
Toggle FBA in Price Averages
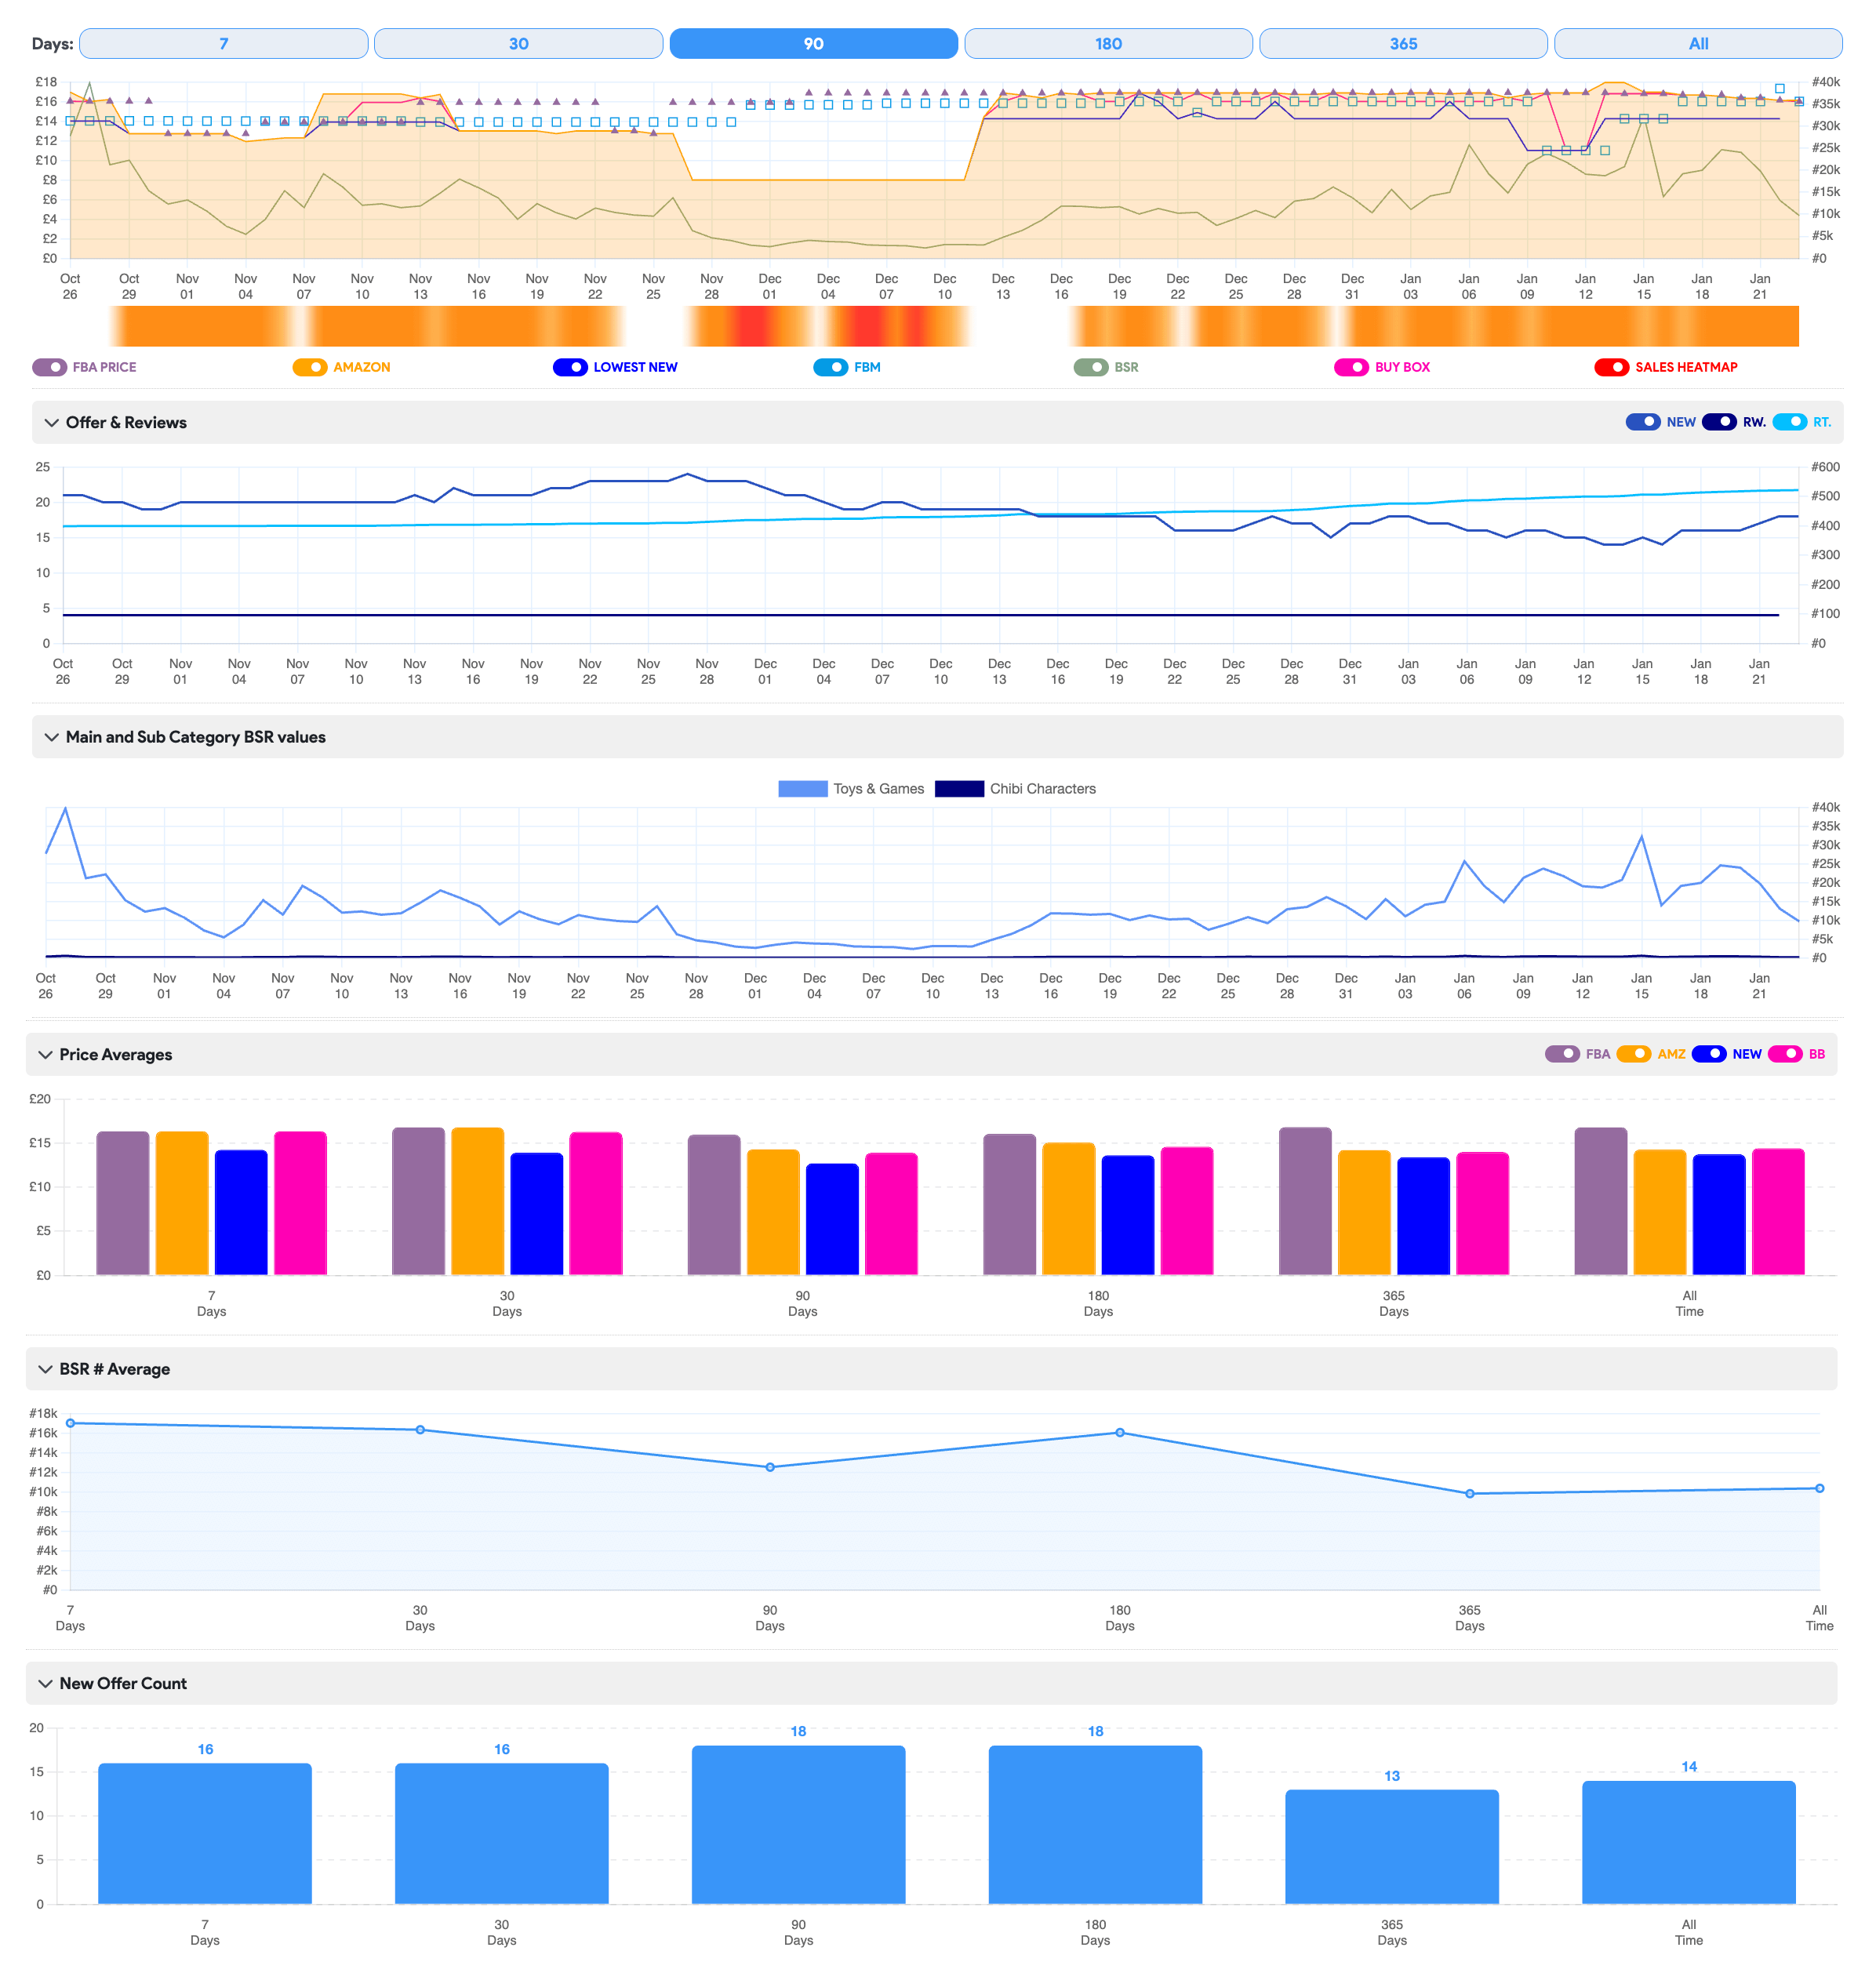tap(1562, 1054)
